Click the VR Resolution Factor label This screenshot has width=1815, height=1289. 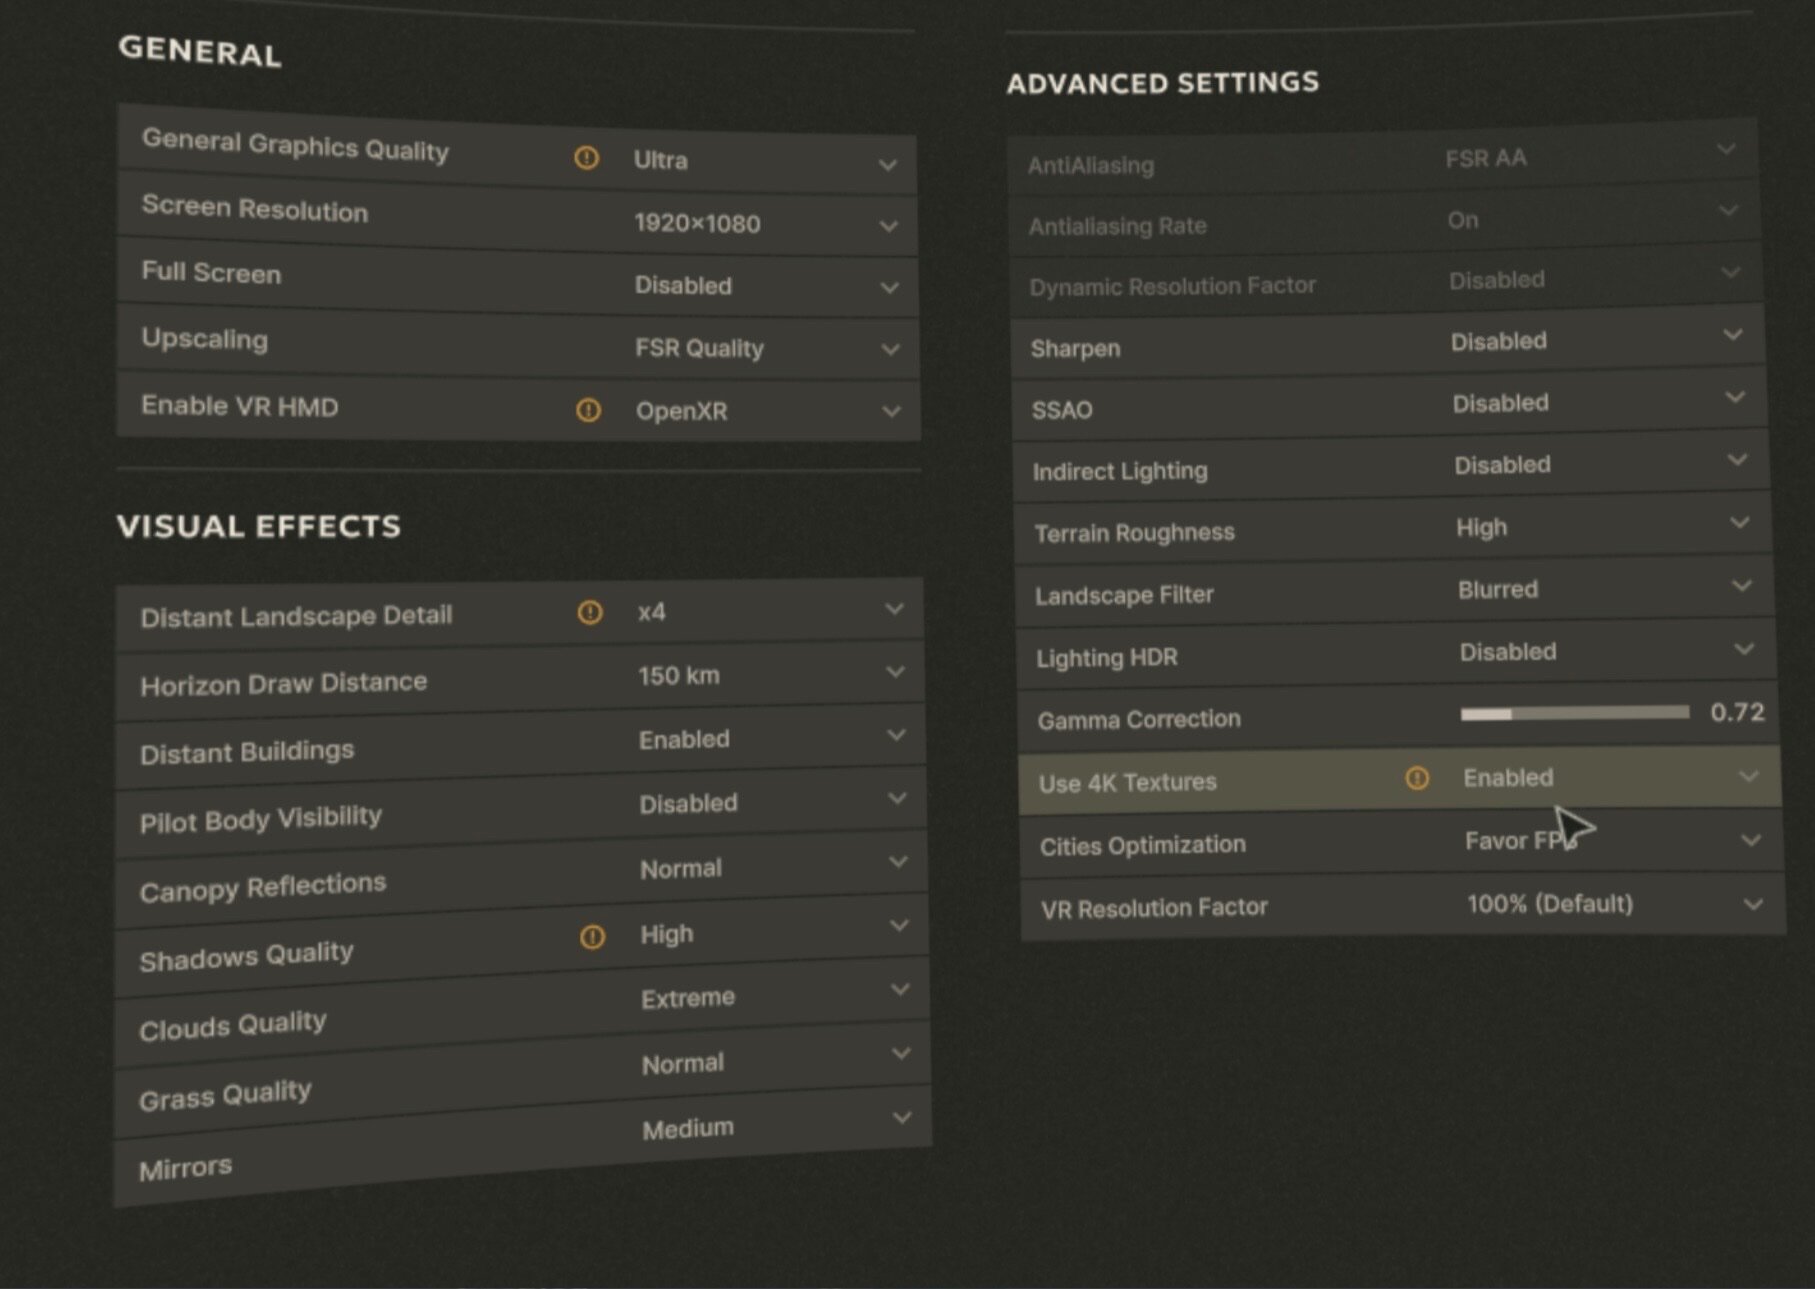click(x=1154, y=908)
